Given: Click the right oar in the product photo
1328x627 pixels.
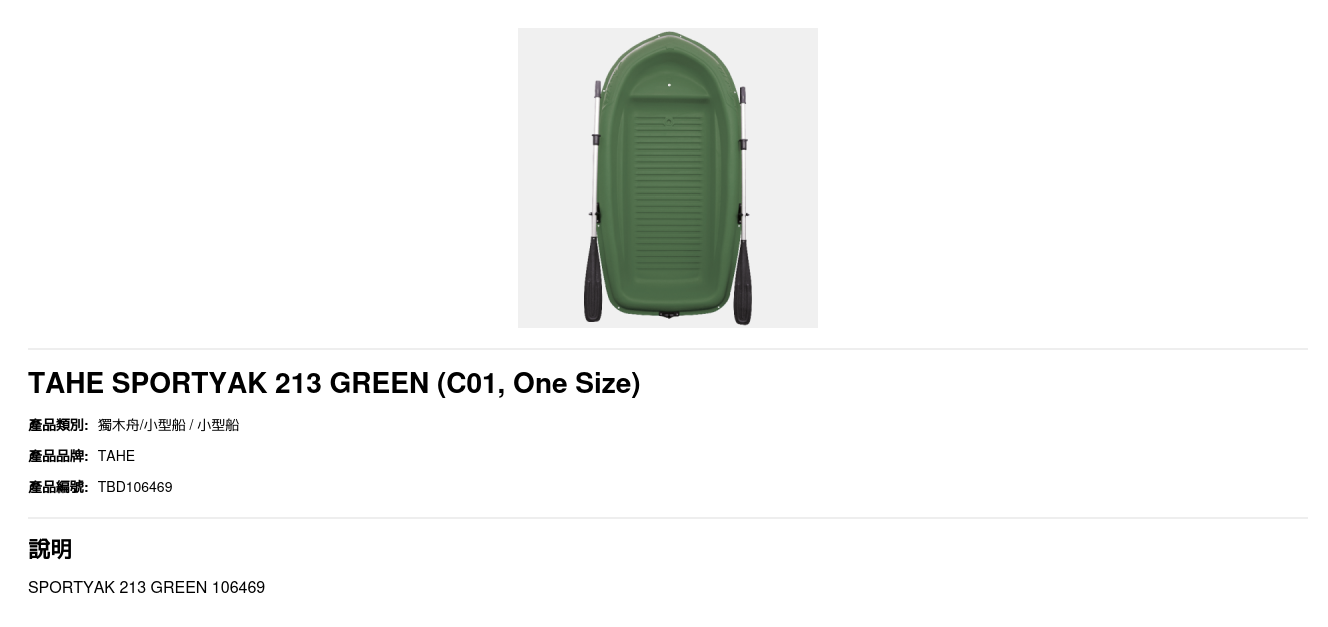Looking at the screenshot, I should point(742,205).
